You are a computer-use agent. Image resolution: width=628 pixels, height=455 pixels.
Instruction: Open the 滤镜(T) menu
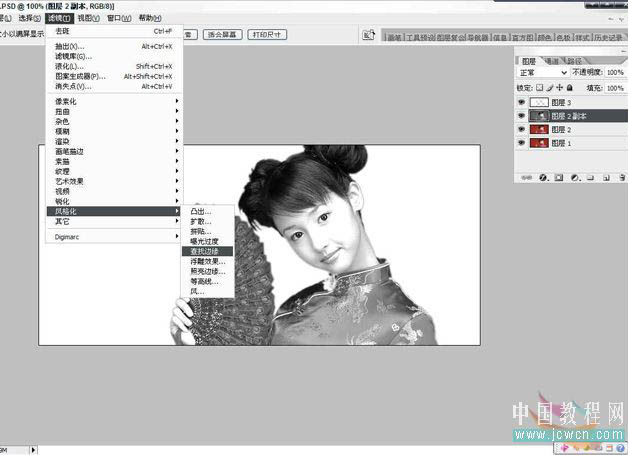[x=59, y=18]
